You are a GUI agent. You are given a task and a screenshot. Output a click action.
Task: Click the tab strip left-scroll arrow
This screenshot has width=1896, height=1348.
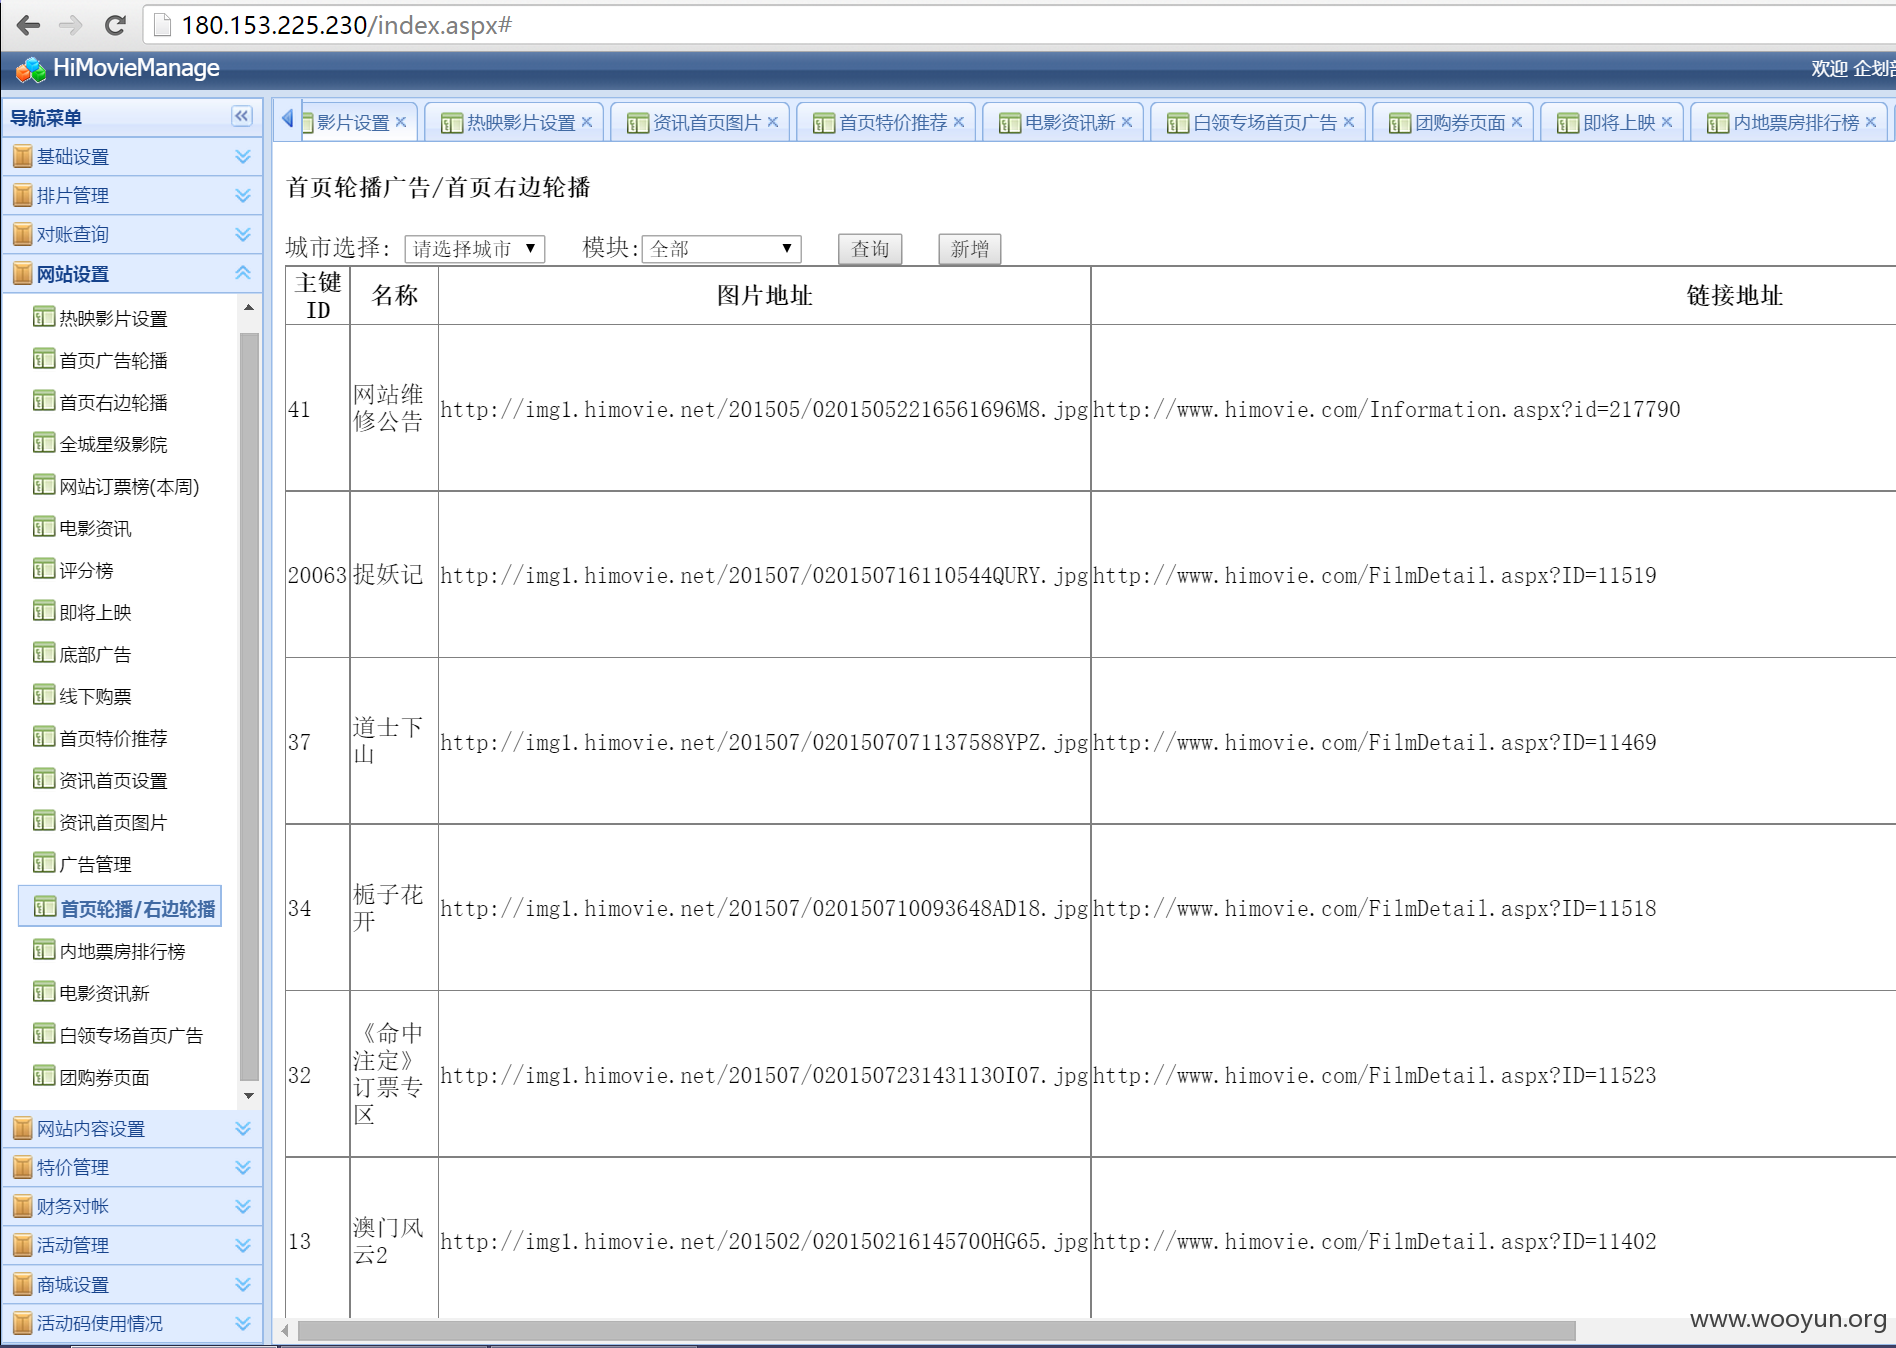pos(287,119)
